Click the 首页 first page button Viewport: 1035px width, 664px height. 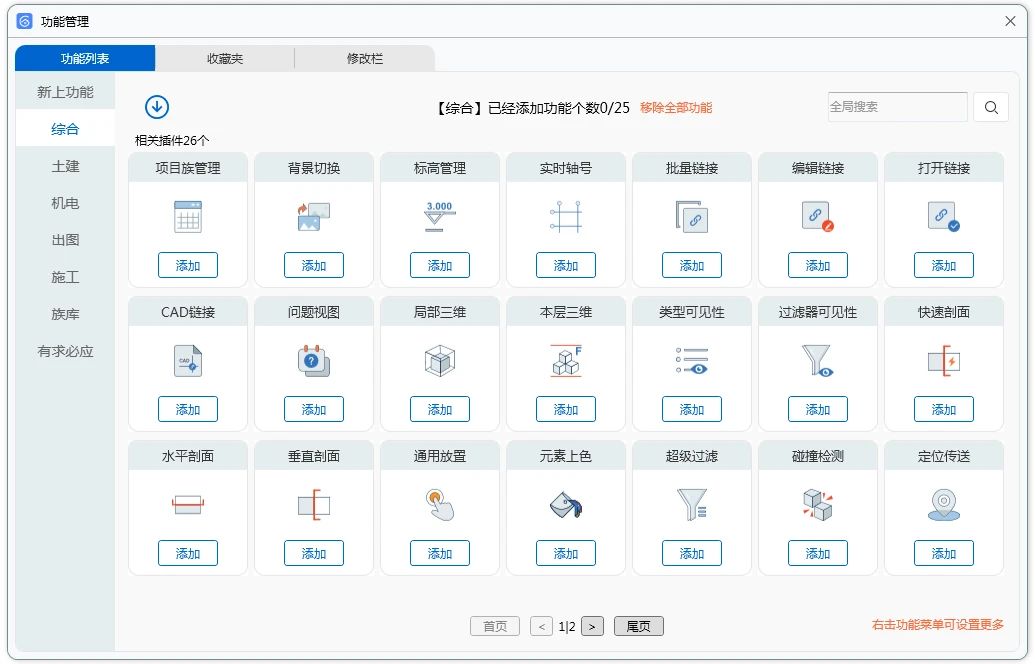click(495, 626)
